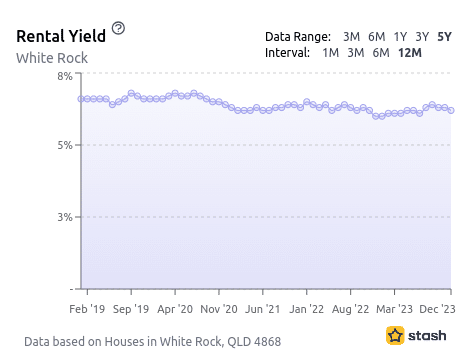
Task: Switch data range to 3Y
Action: 422,37
